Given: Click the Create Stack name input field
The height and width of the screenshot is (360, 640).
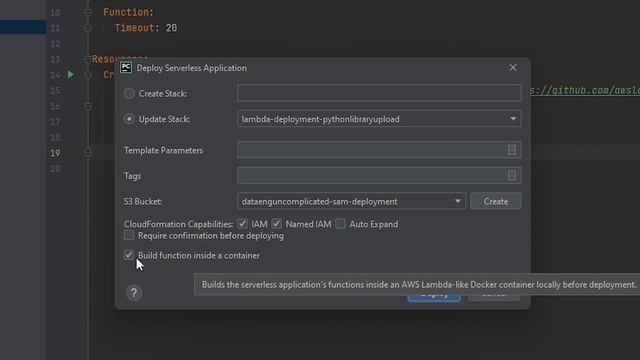Looking at the screenshot, I should [x=379, y=93].
